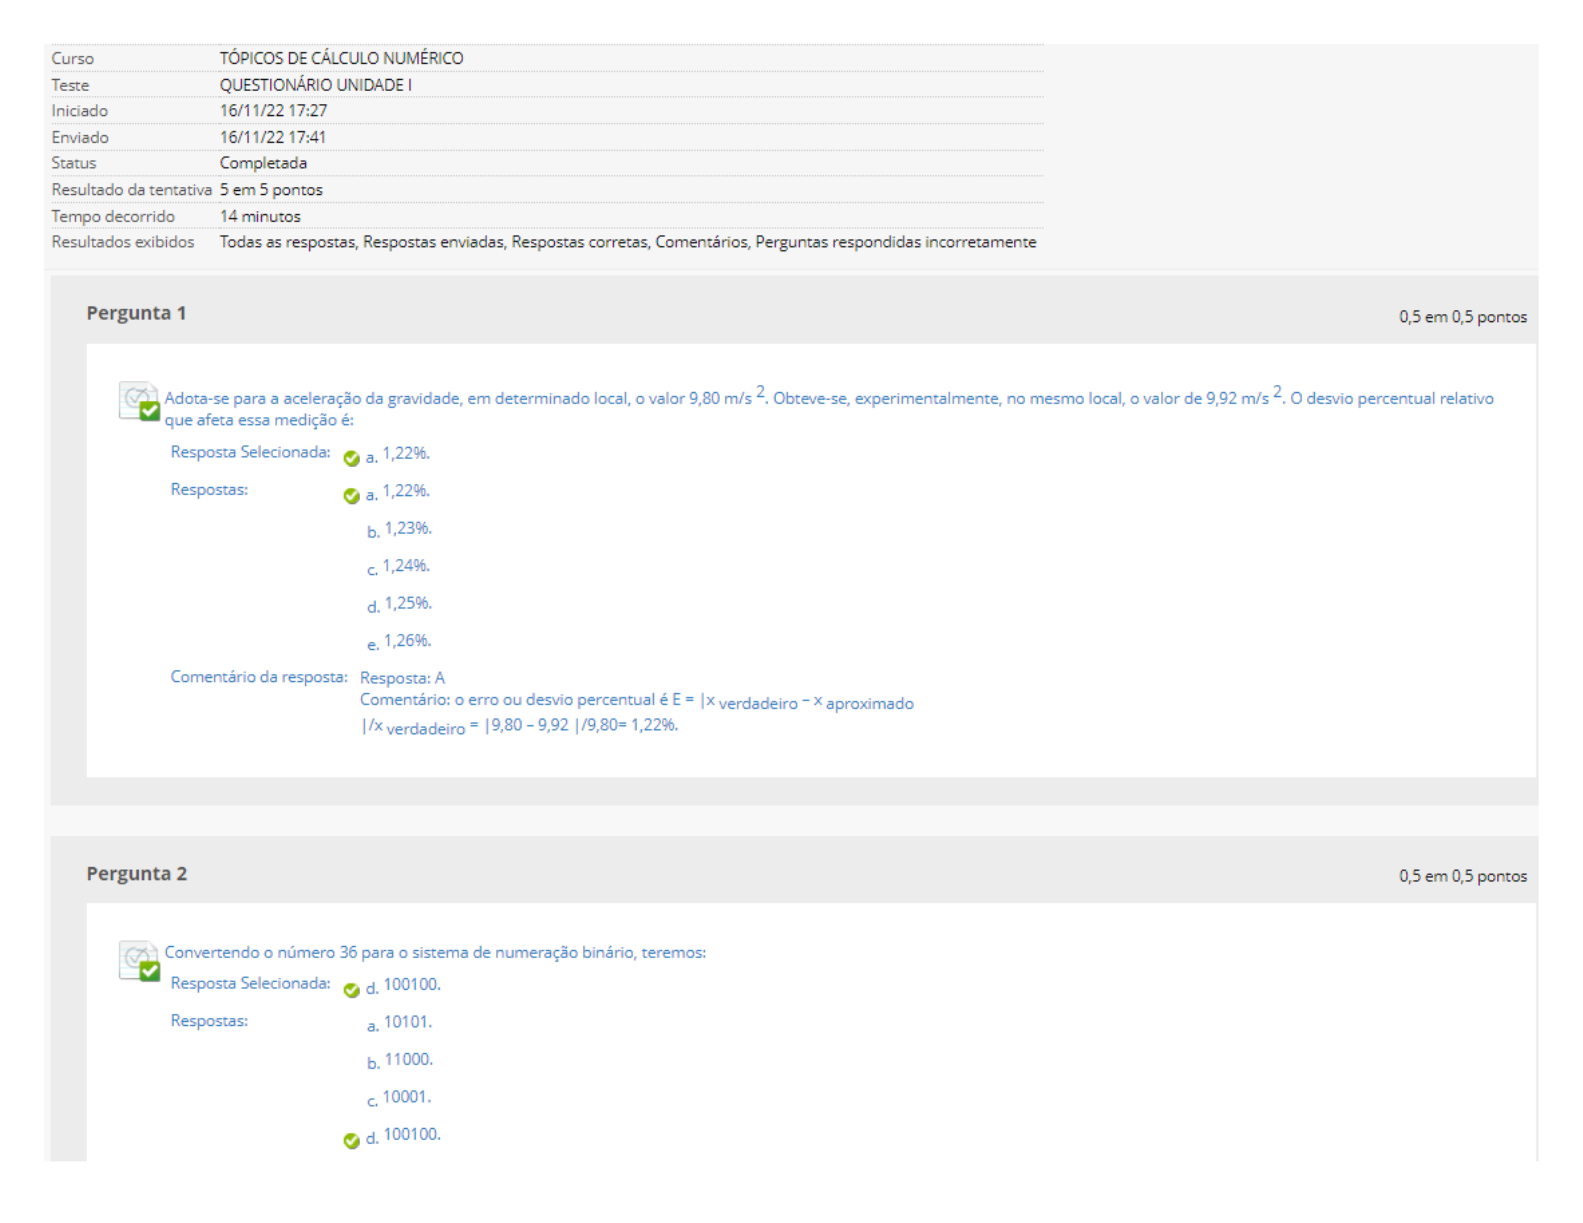1583x1223 pixels.
Task: Select answer option c. 10001
Action: pos(406,1098)
